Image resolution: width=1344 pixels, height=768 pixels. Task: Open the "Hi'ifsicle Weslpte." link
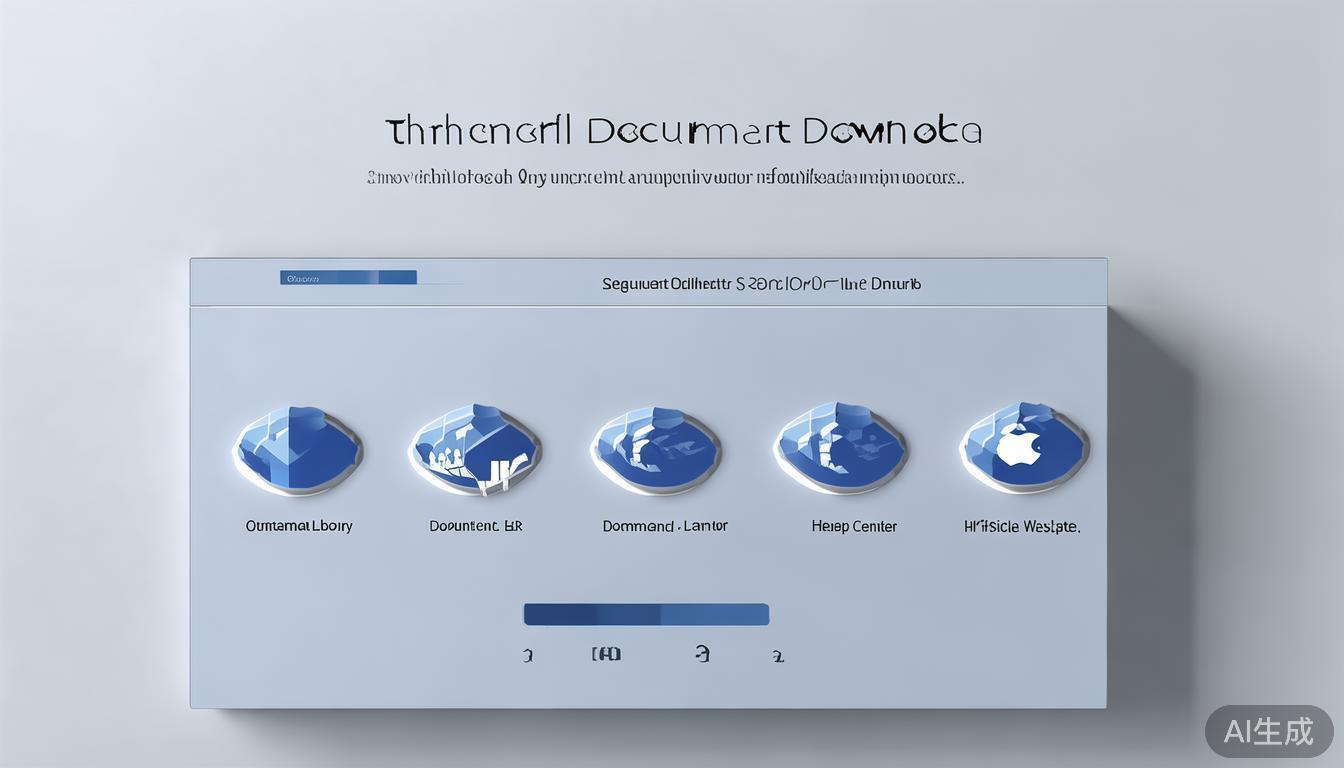1022,526
